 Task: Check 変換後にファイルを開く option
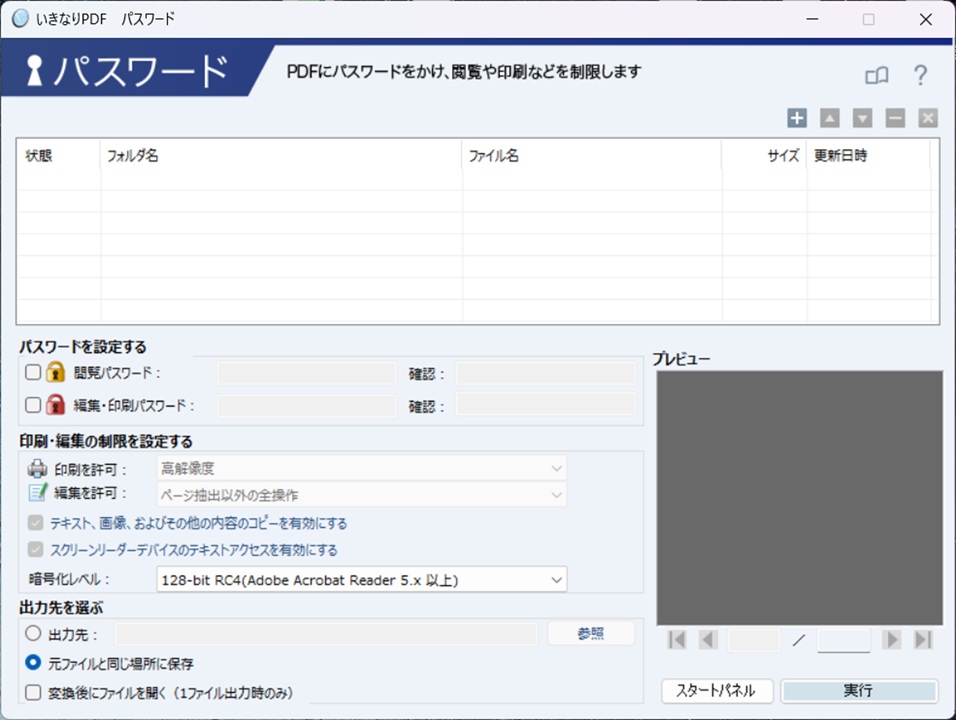click(33, 693)
